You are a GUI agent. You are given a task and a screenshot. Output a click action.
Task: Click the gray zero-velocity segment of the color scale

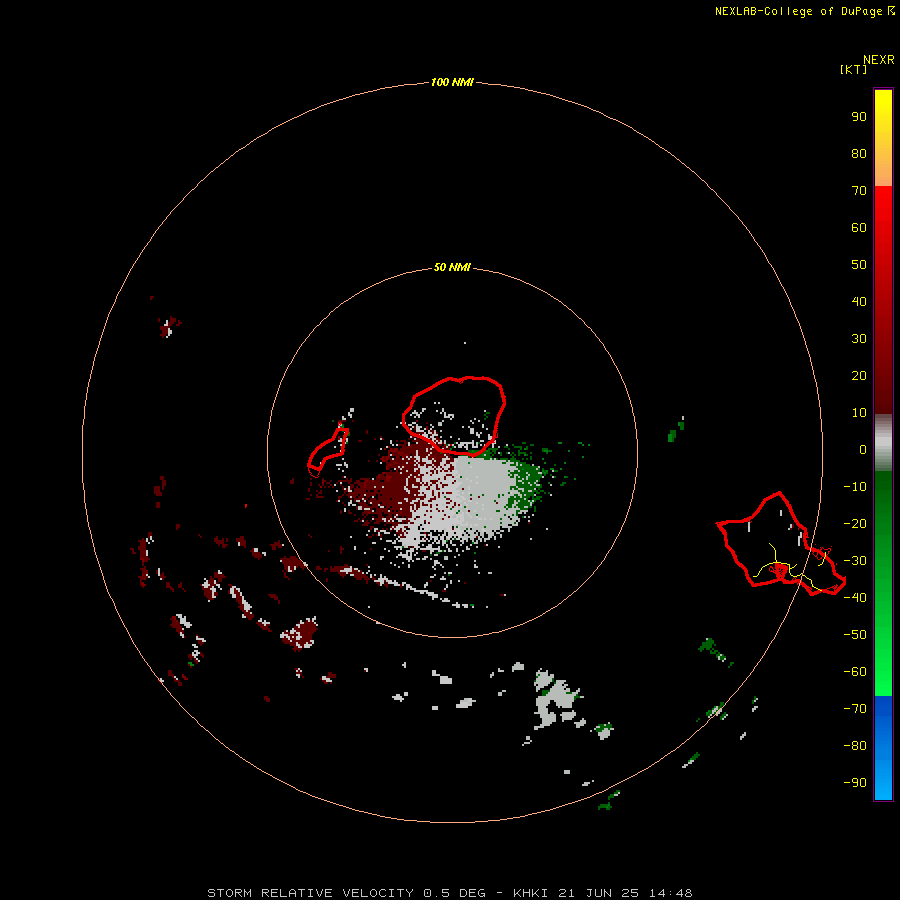coord(883,443)
